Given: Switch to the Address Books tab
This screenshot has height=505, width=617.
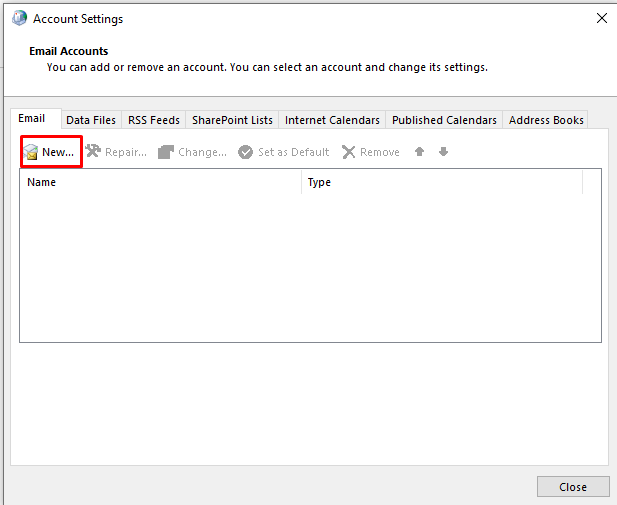Looking at the screenshot, I should click(546, 120).
